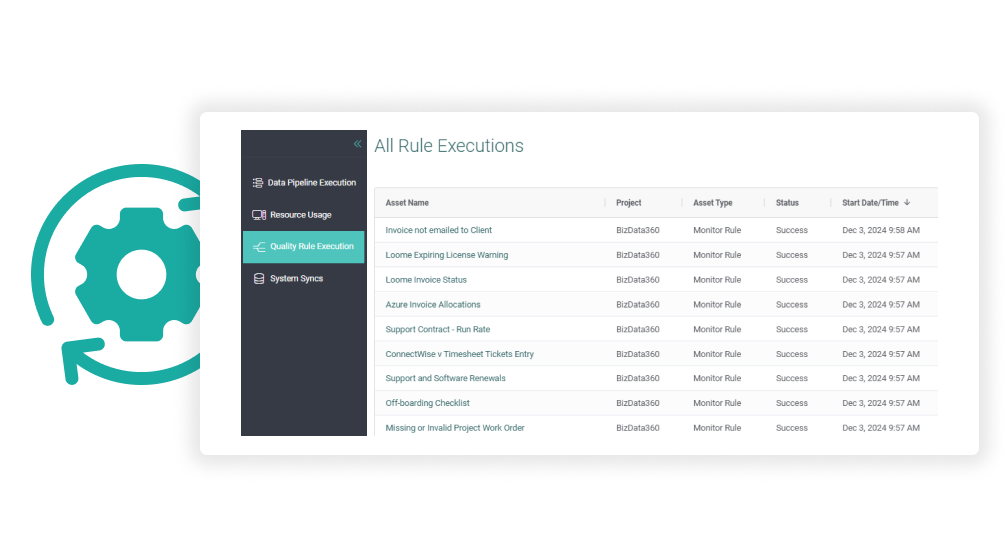Open the Resource Usage menu item

(304, 215)
